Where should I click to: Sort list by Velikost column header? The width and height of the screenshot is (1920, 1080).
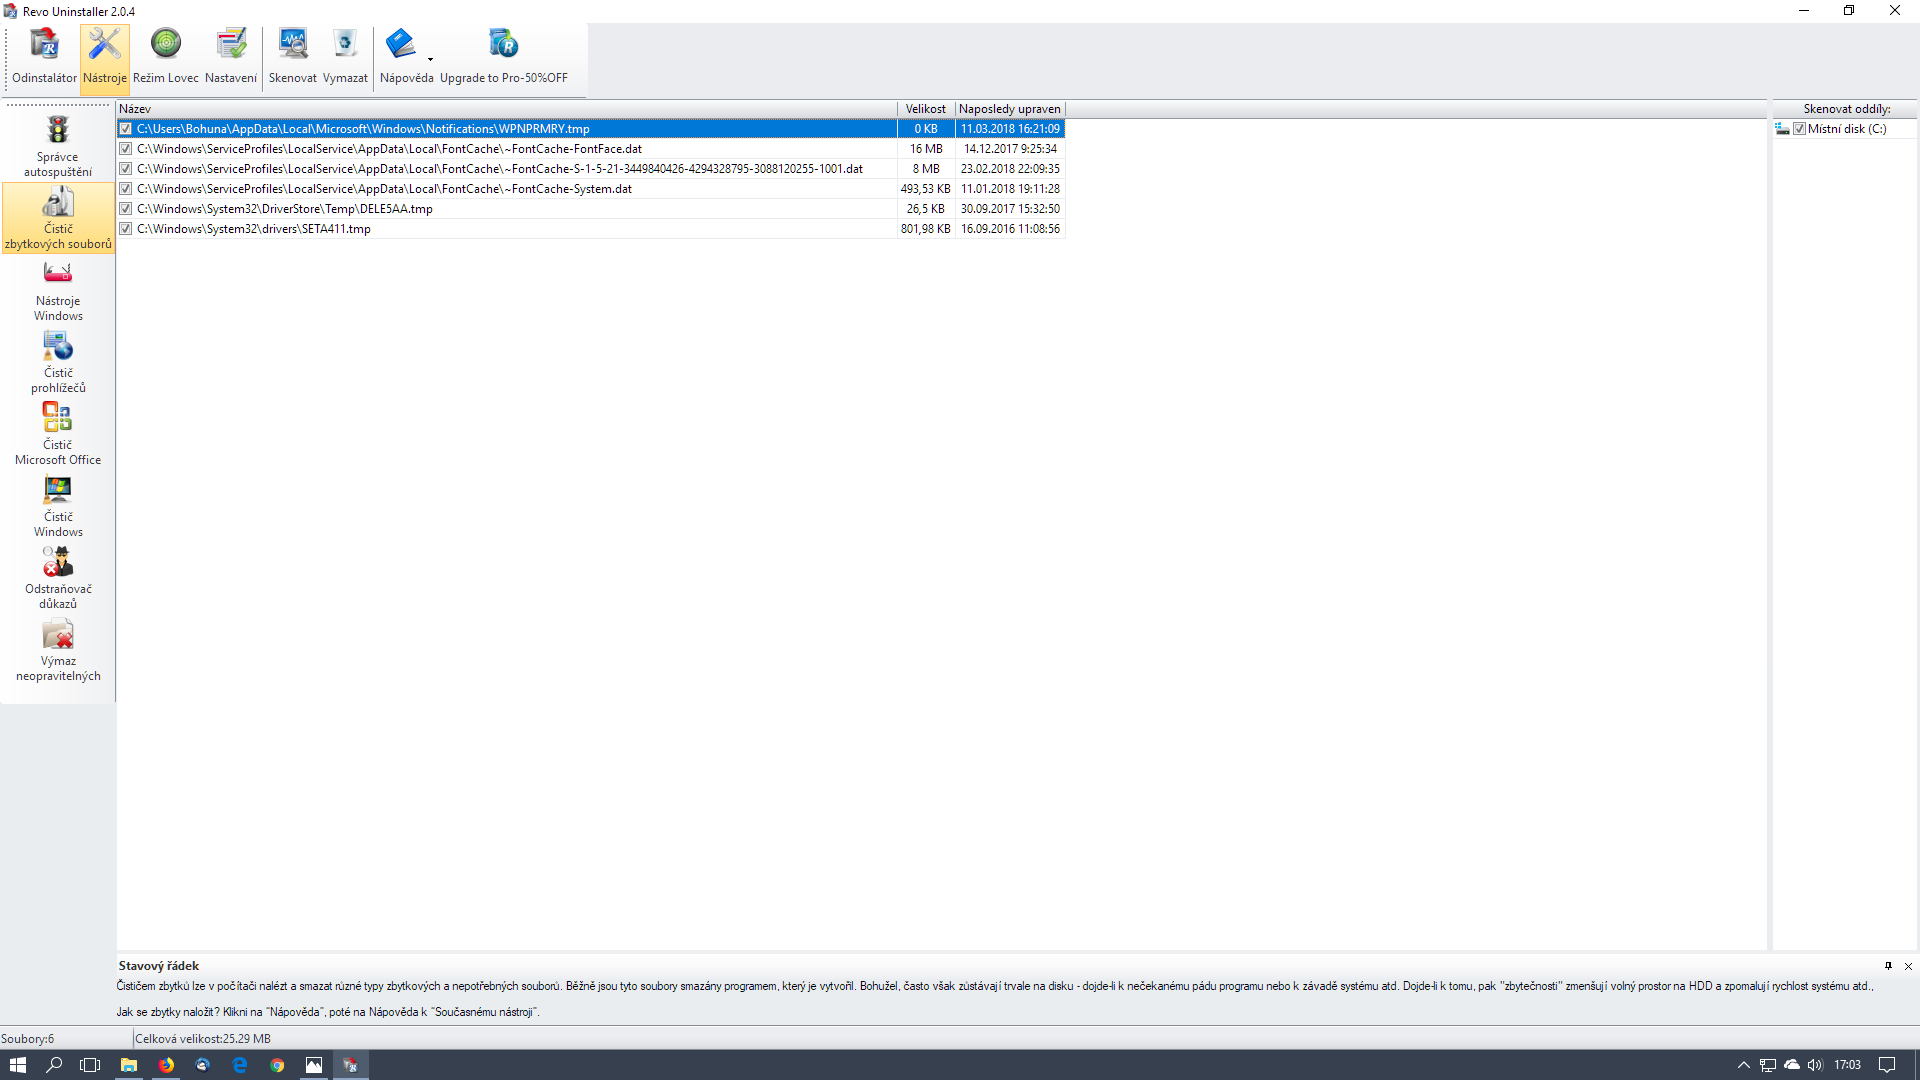point(925,109)
